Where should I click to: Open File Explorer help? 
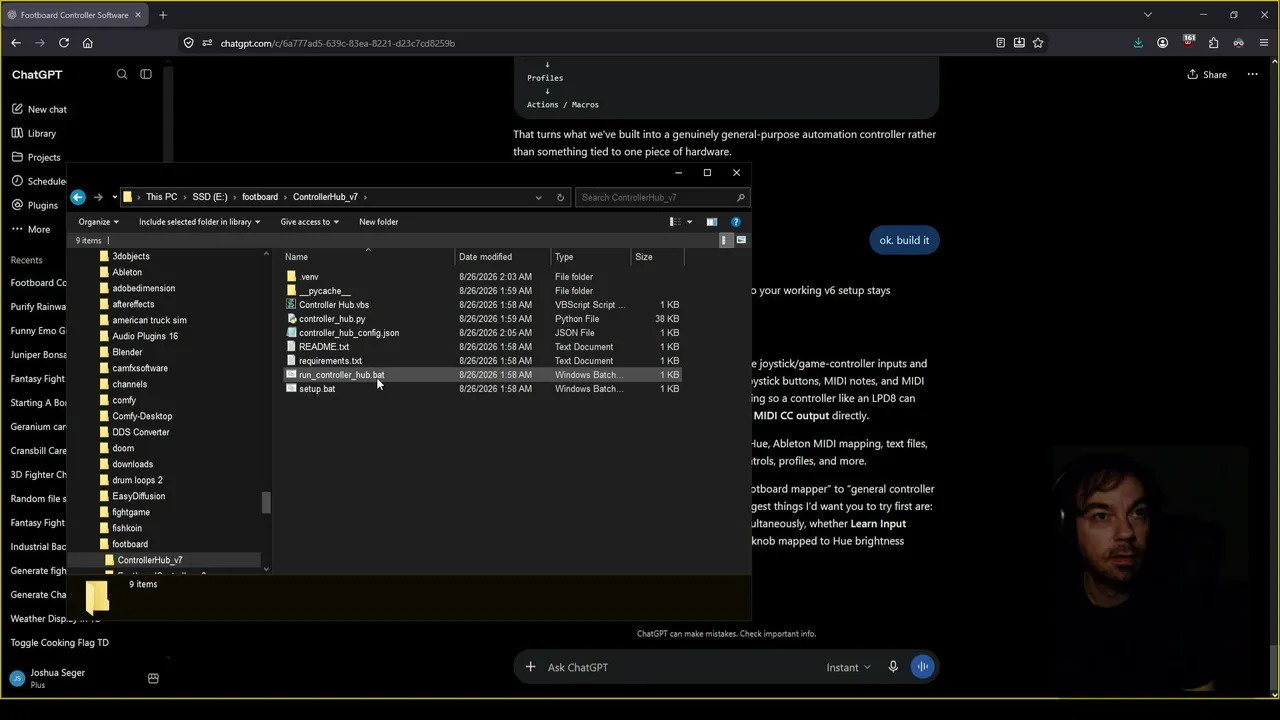click(x=736, y=222)
